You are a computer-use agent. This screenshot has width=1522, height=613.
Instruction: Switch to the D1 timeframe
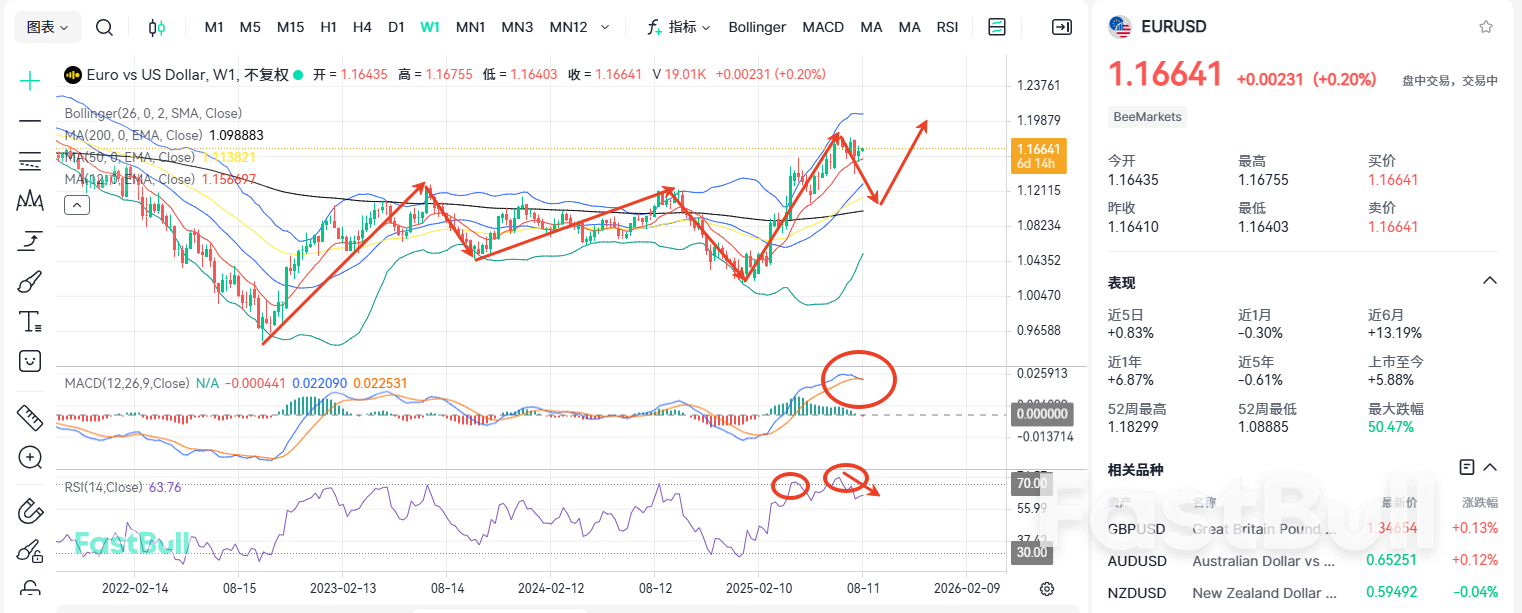coord(396,27)
